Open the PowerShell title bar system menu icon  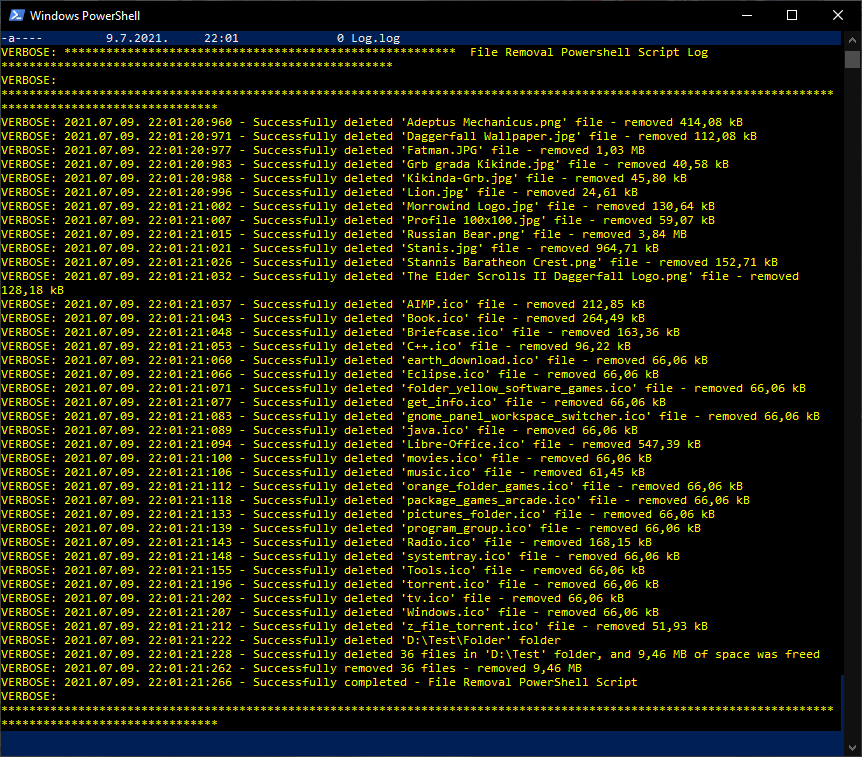coord(17,15)
